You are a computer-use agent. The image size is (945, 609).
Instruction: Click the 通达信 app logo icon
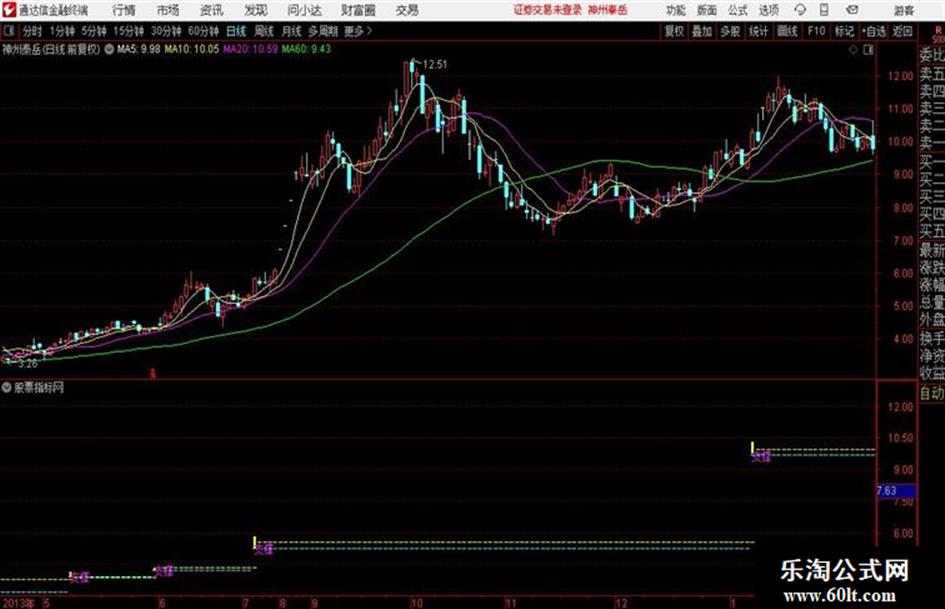click(x=9, y=10)
